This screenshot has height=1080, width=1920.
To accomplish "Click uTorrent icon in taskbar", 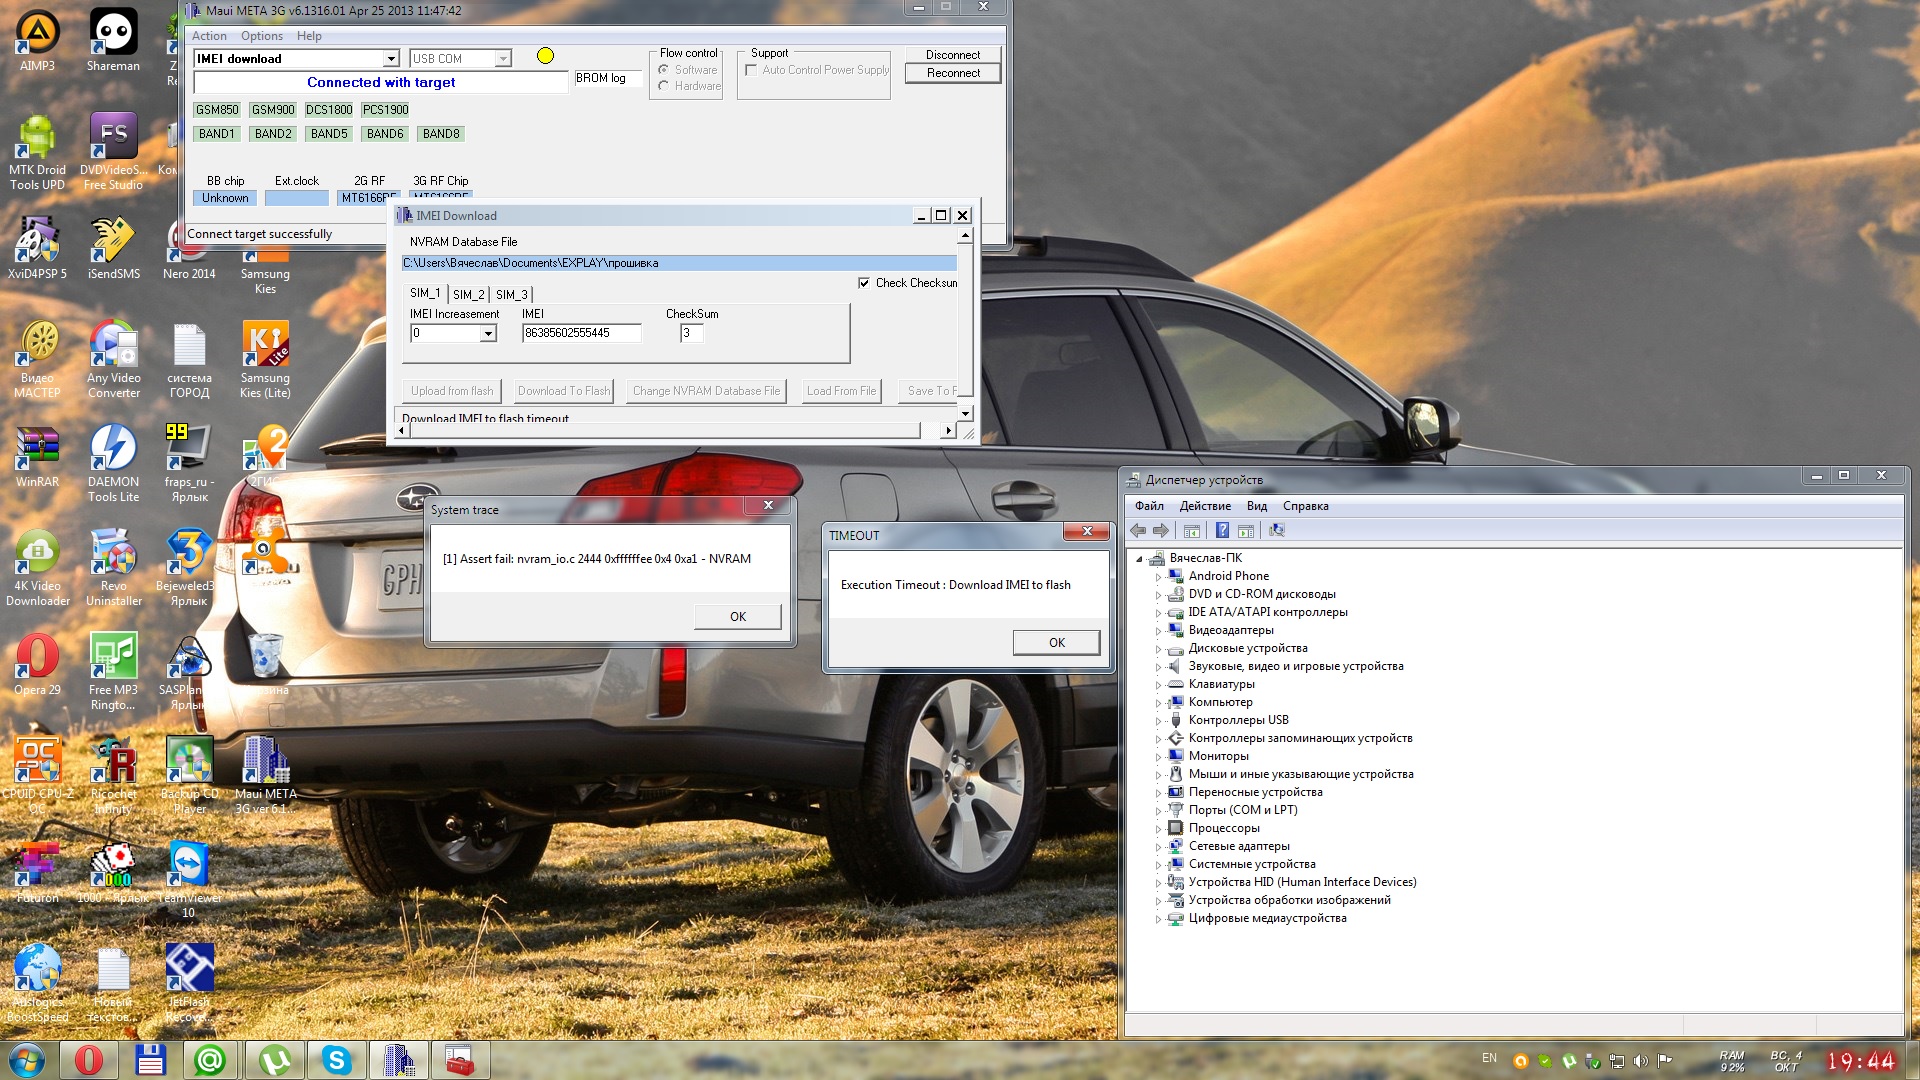I will [x=274, y=1060].
